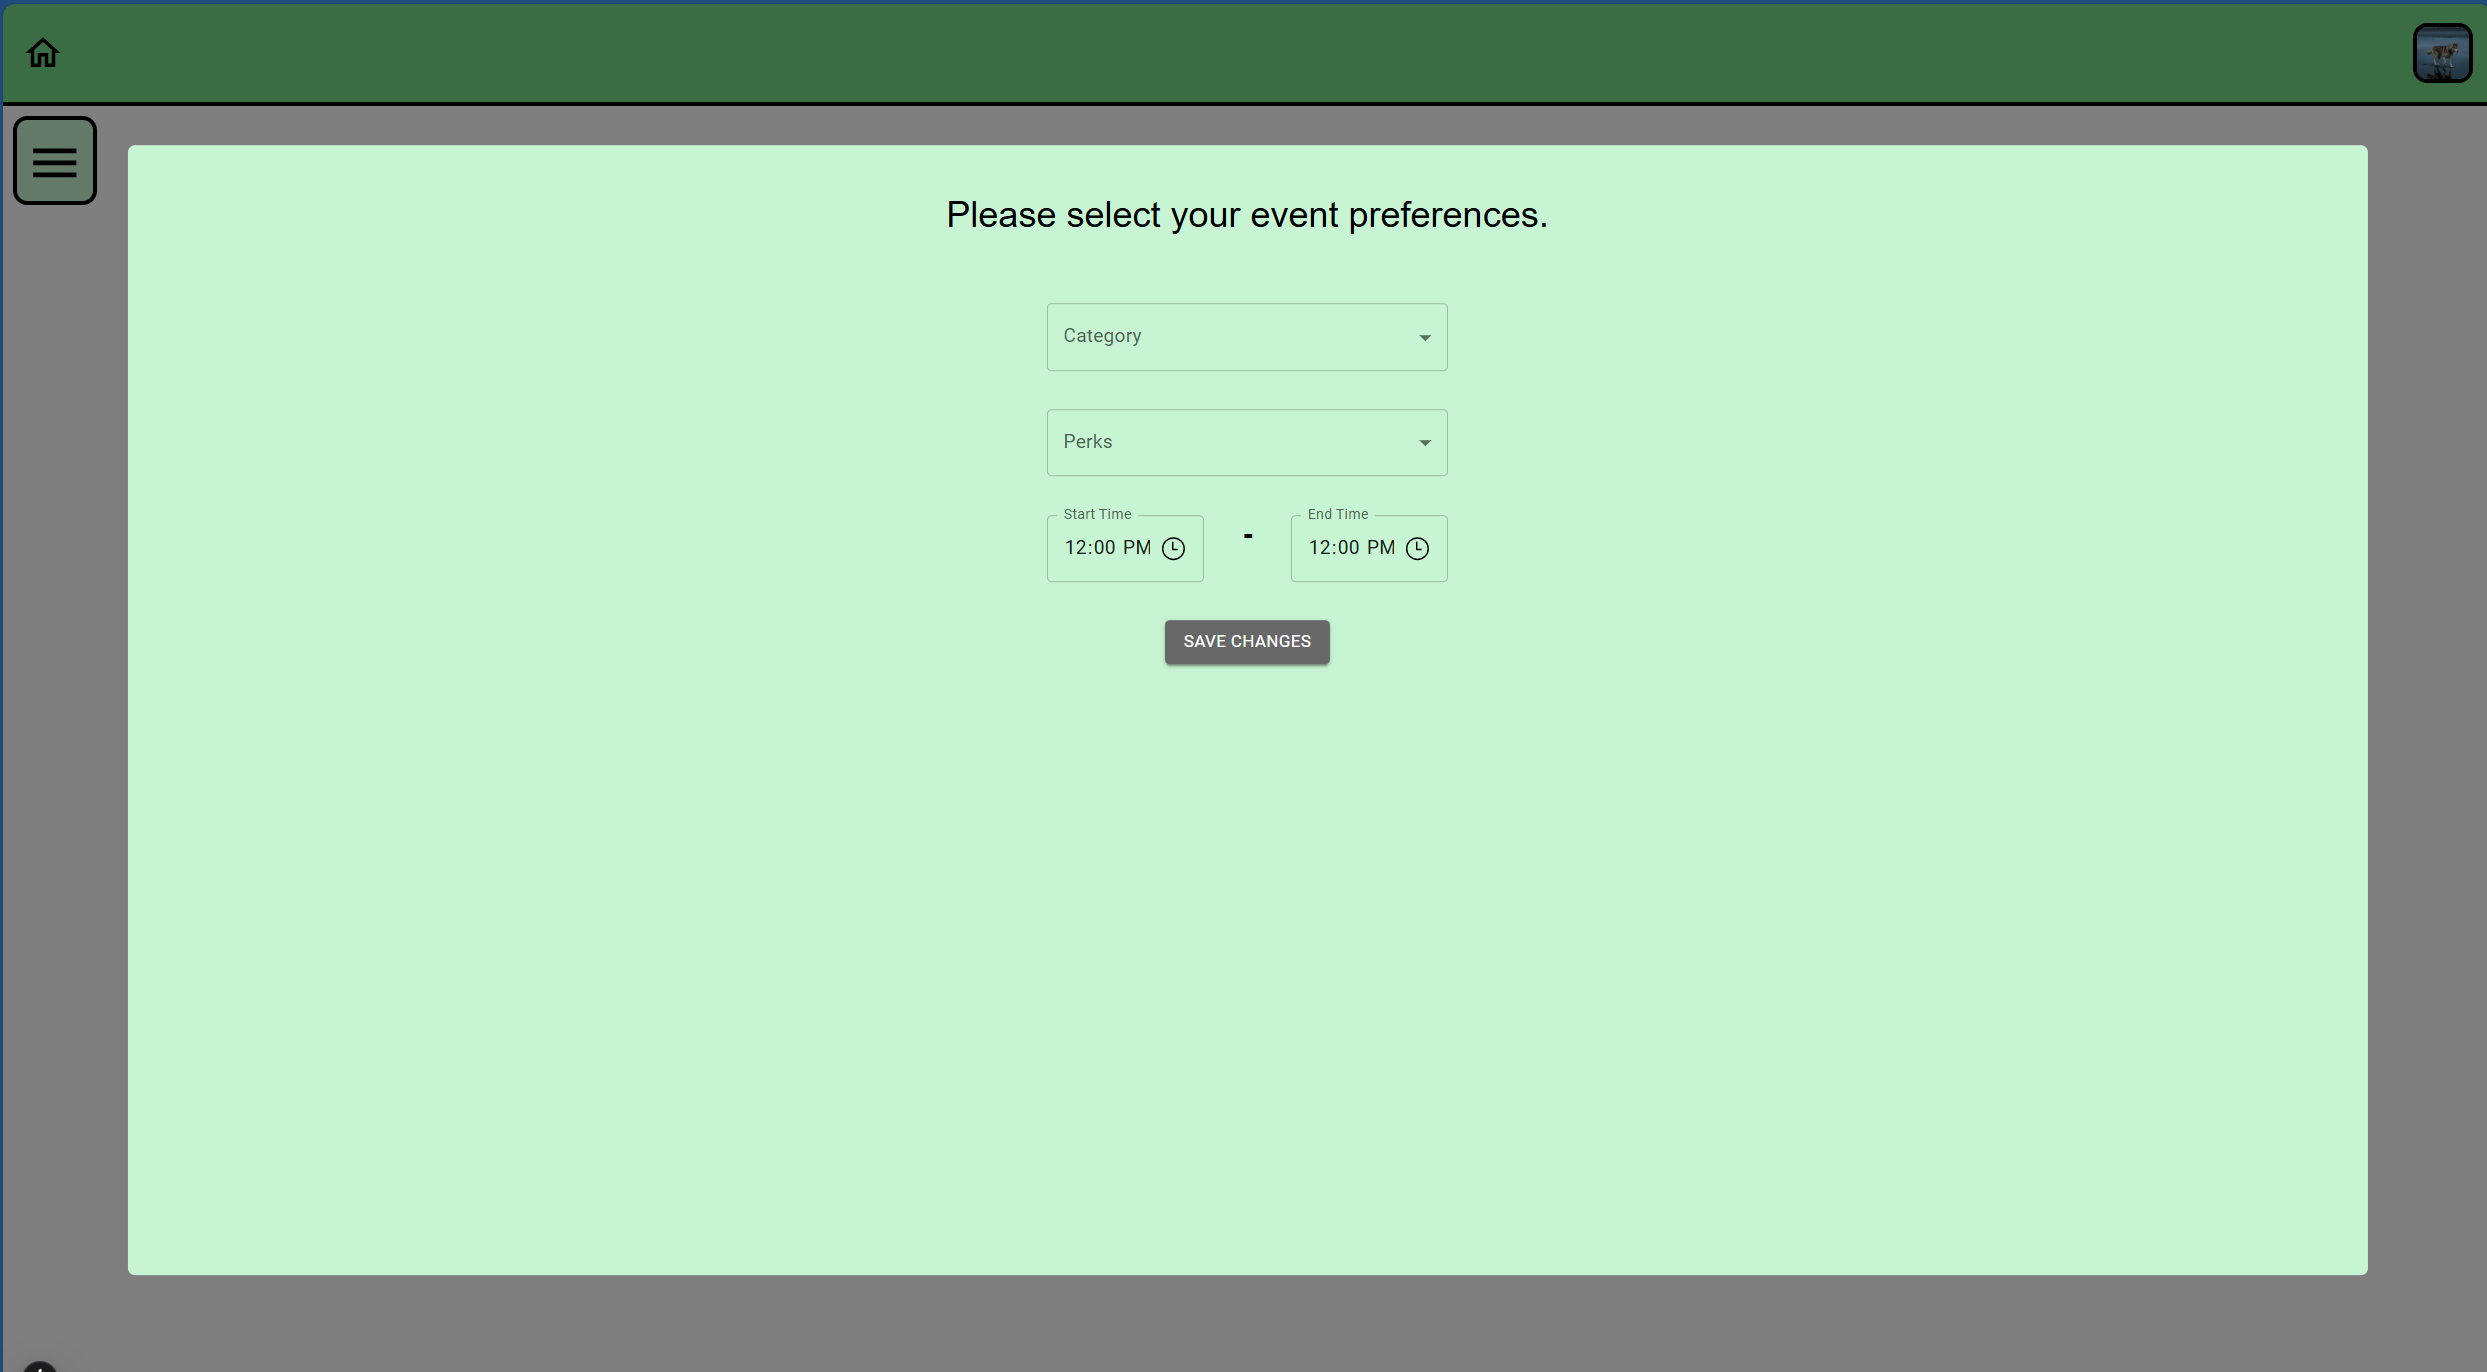Click the Perks select field label
Viewport: 2487px width, 1372px height.
pyautogui.click(x=1087, y=442)
